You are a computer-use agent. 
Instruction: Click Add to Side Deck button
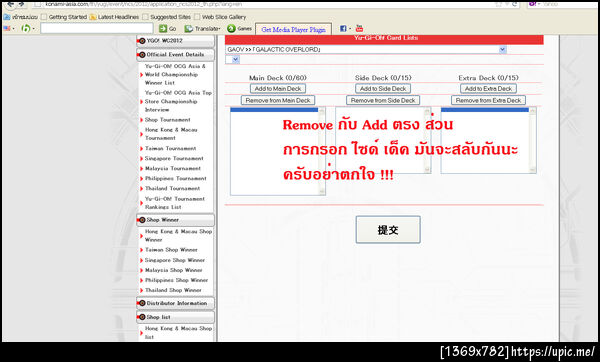coord(383,89)
